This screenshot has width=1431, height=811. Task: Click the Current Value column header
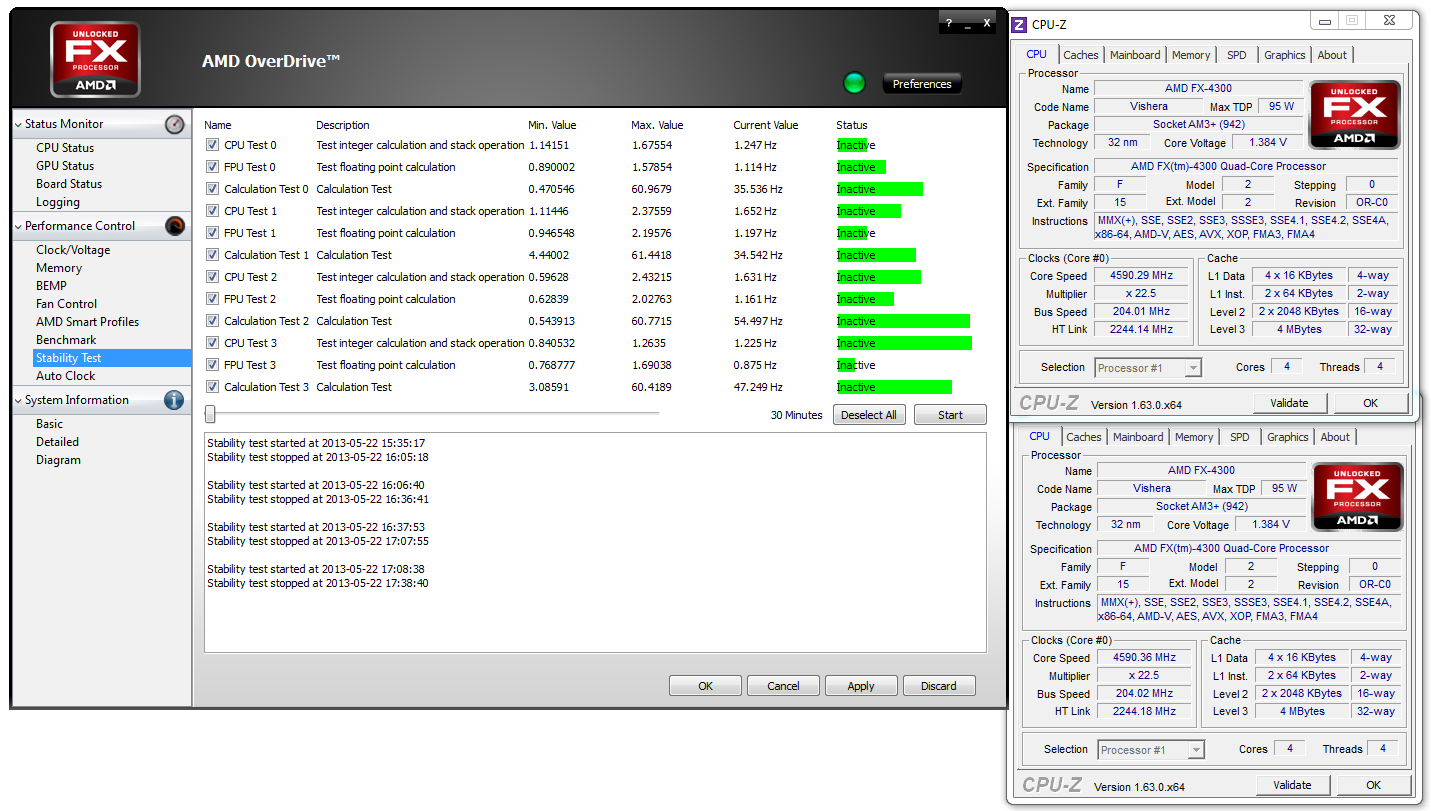coord(766,125)
